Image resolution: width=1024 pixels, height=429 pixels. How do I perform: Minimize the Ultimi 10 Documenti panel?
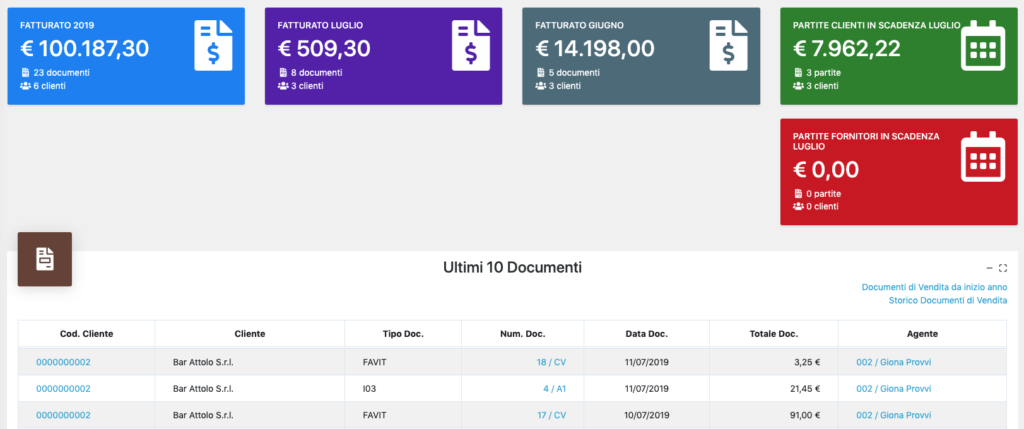[x=989, y=268]
